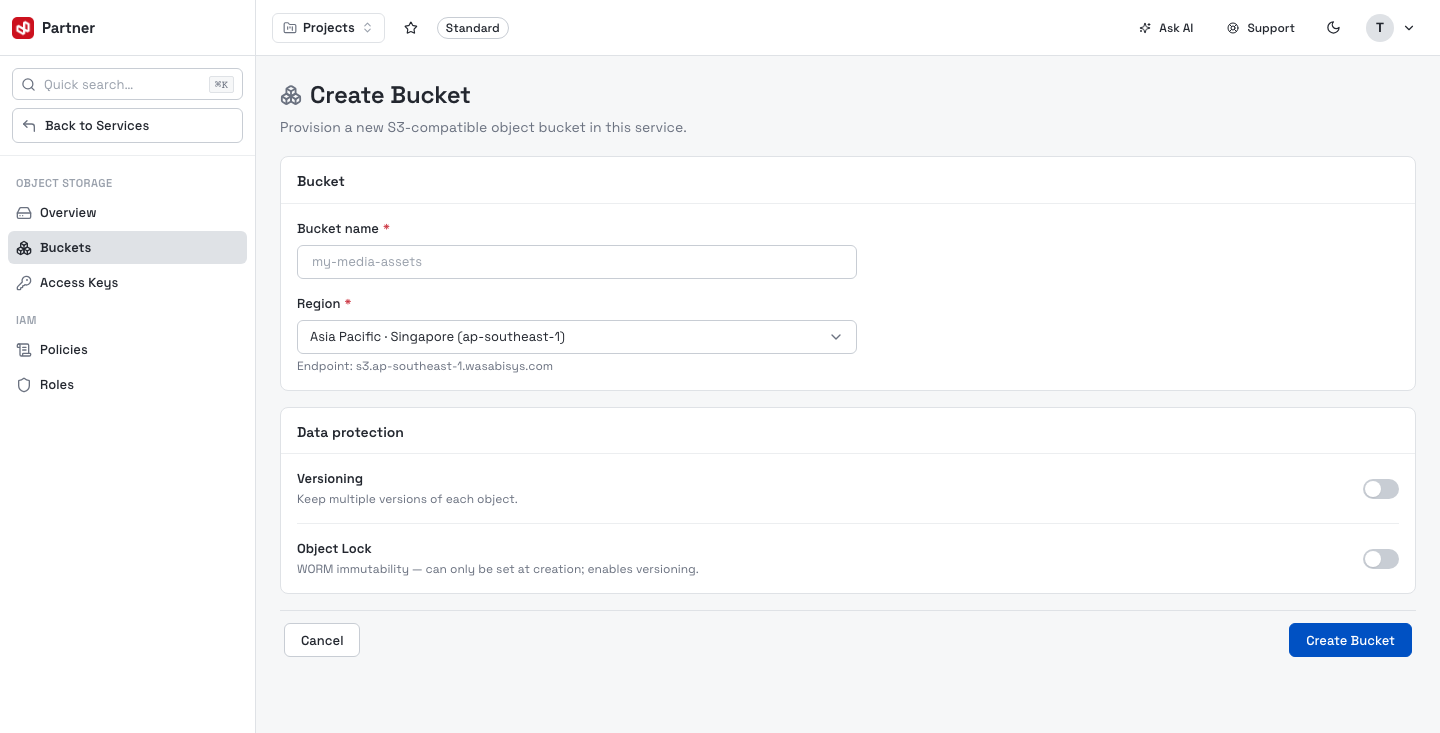Viewport: 1440px width, 733px height.
Task: Focus the Bucket name input field
Action: 577,262
